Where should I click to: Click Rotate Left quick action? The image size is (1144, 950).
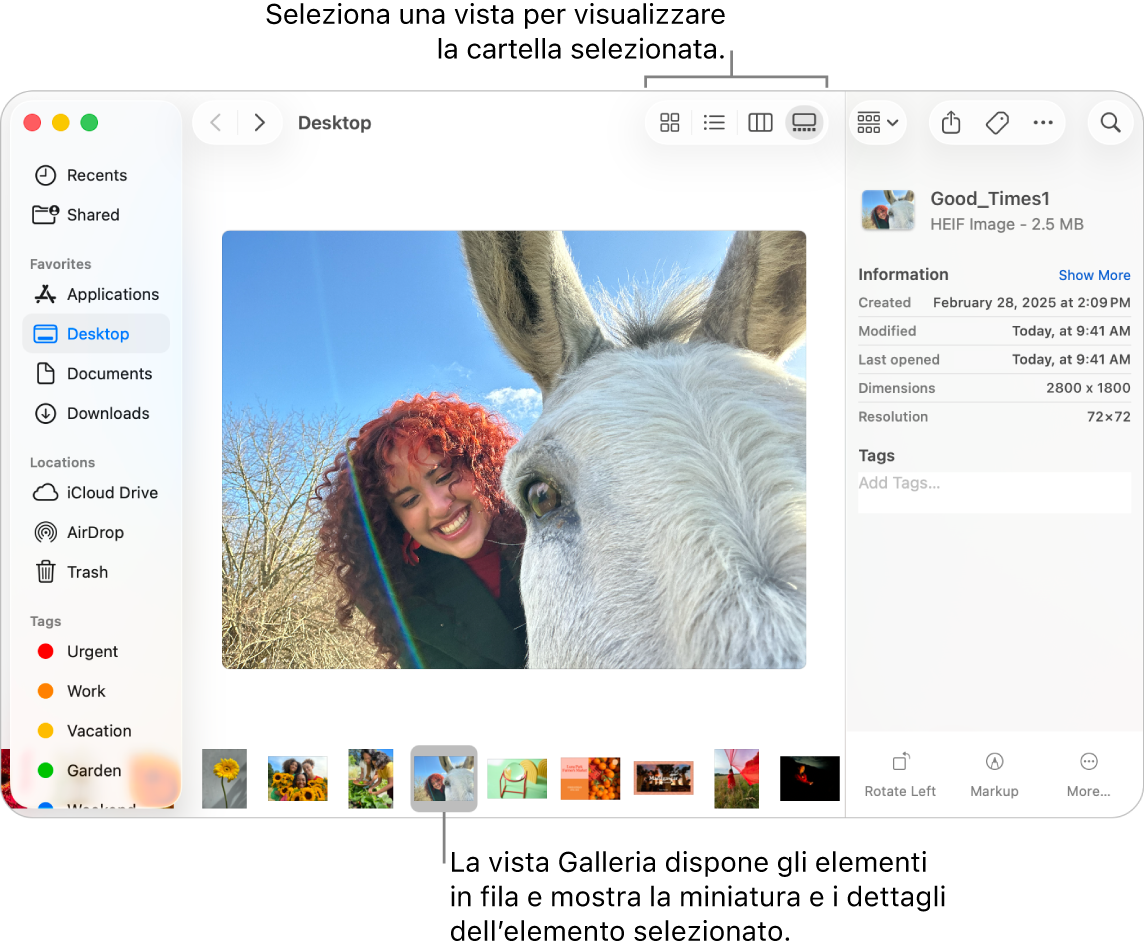tap(900, 775)
